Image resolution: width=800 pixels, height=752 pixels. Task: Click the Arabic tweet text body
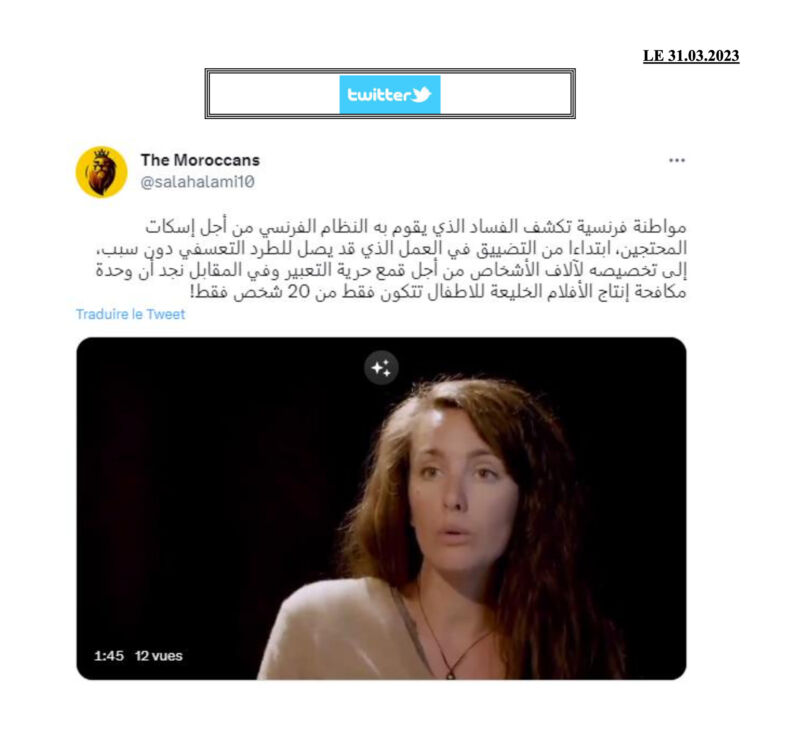391,259
